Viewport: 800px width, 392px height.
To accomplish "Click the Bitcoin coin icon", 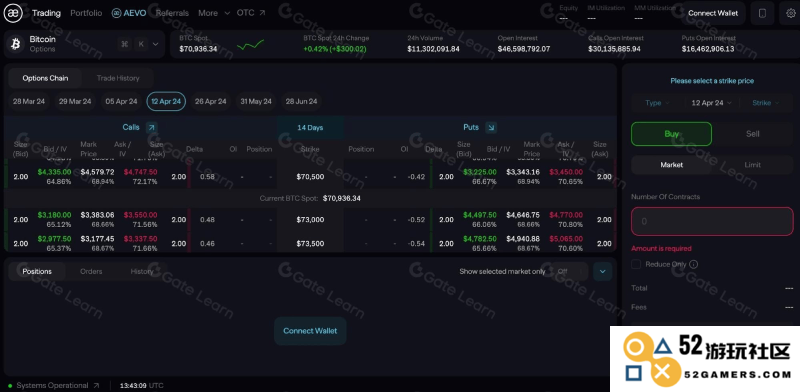I will (15, 44).
